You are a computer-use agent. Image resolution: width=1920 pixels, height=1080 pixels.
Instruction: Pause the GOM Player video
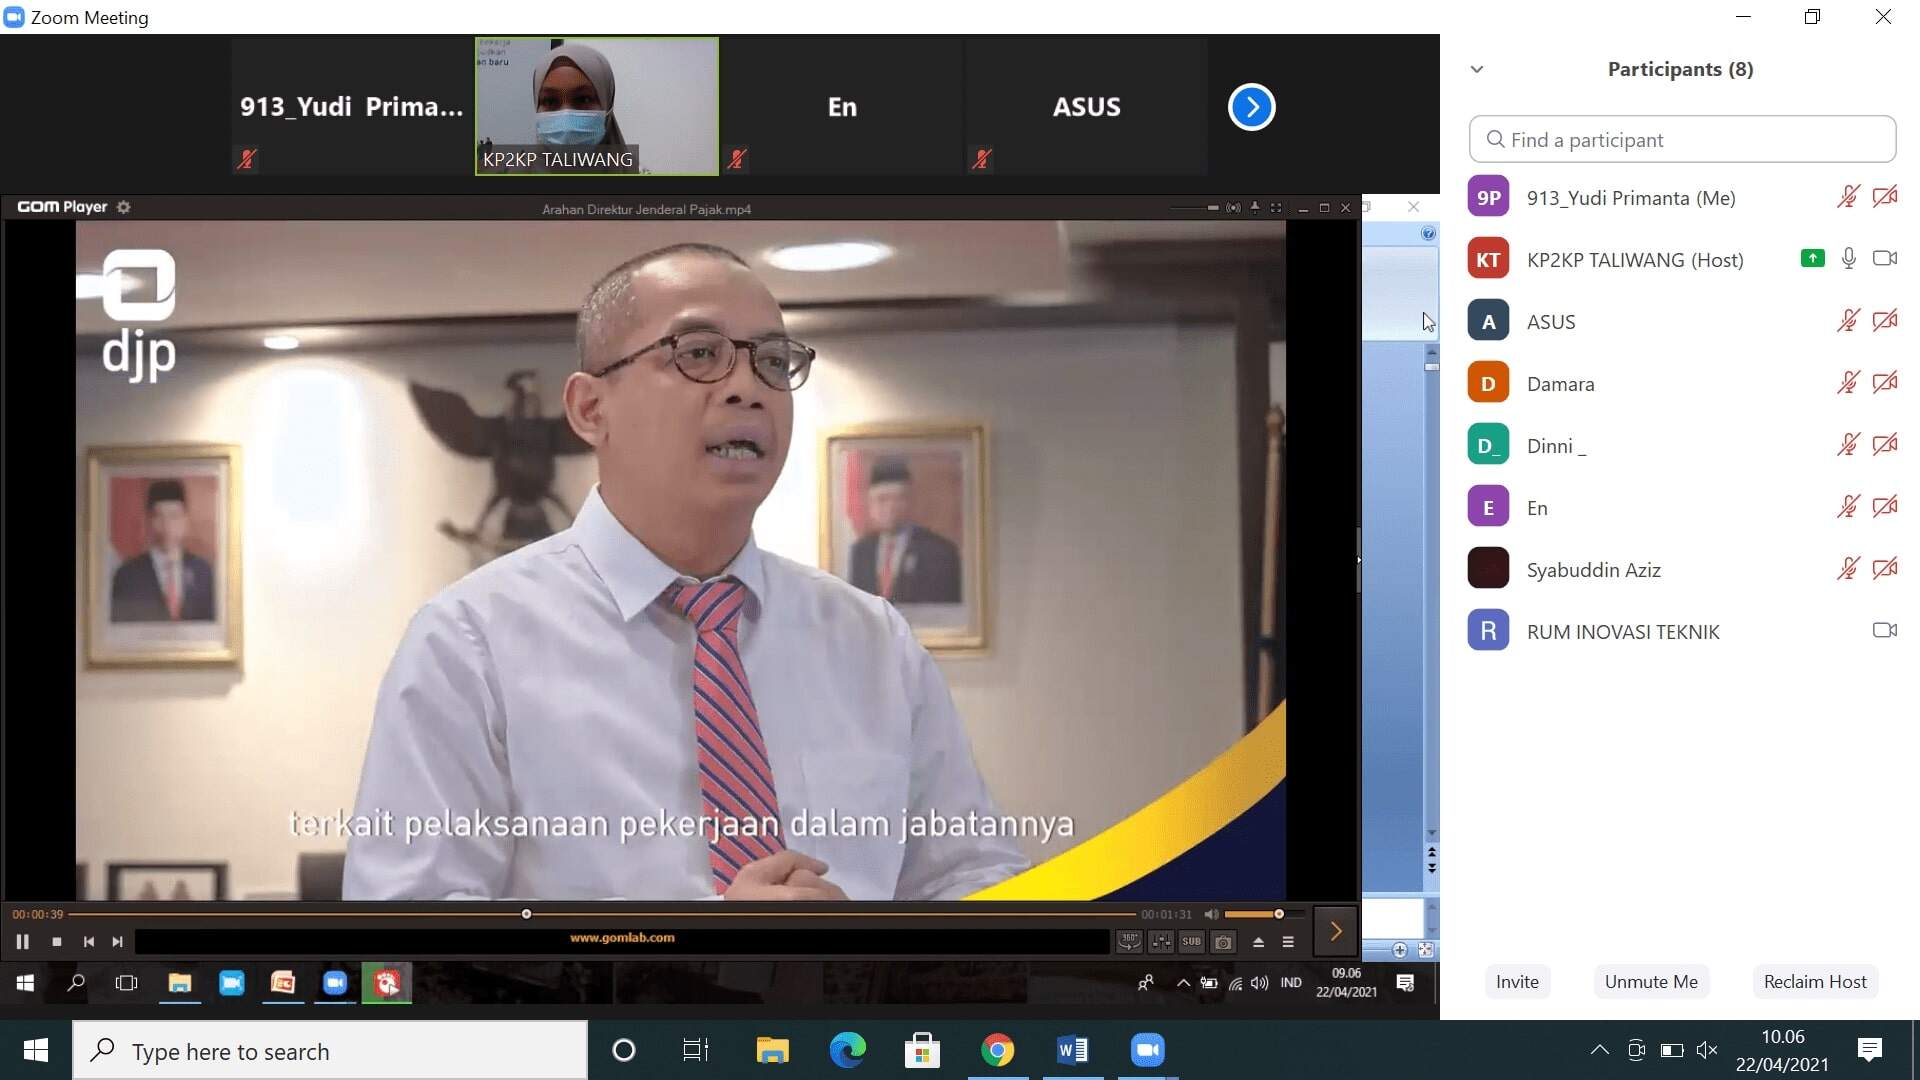(x=22, y=942)
